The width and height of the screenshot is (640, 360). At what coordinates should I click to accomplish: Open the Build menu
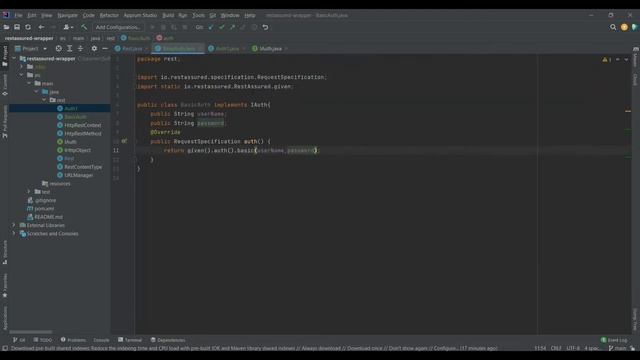pos(168,15)
